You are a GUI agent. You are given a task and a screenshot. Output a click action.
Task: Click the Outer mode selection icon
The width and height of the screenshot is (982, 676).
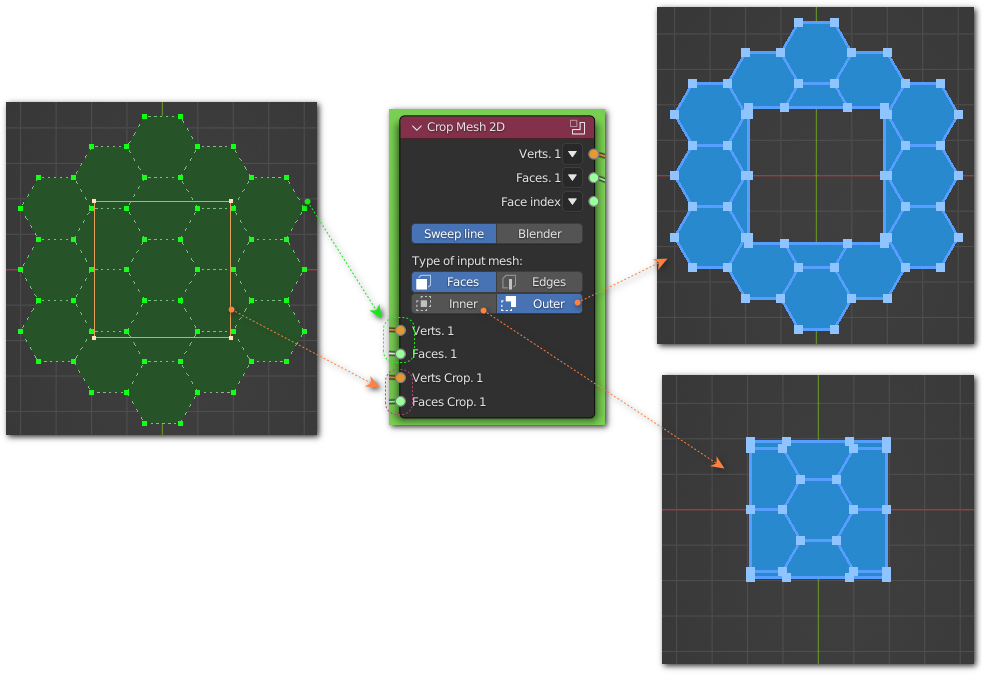pyautogui.click(x=509, y=304)
